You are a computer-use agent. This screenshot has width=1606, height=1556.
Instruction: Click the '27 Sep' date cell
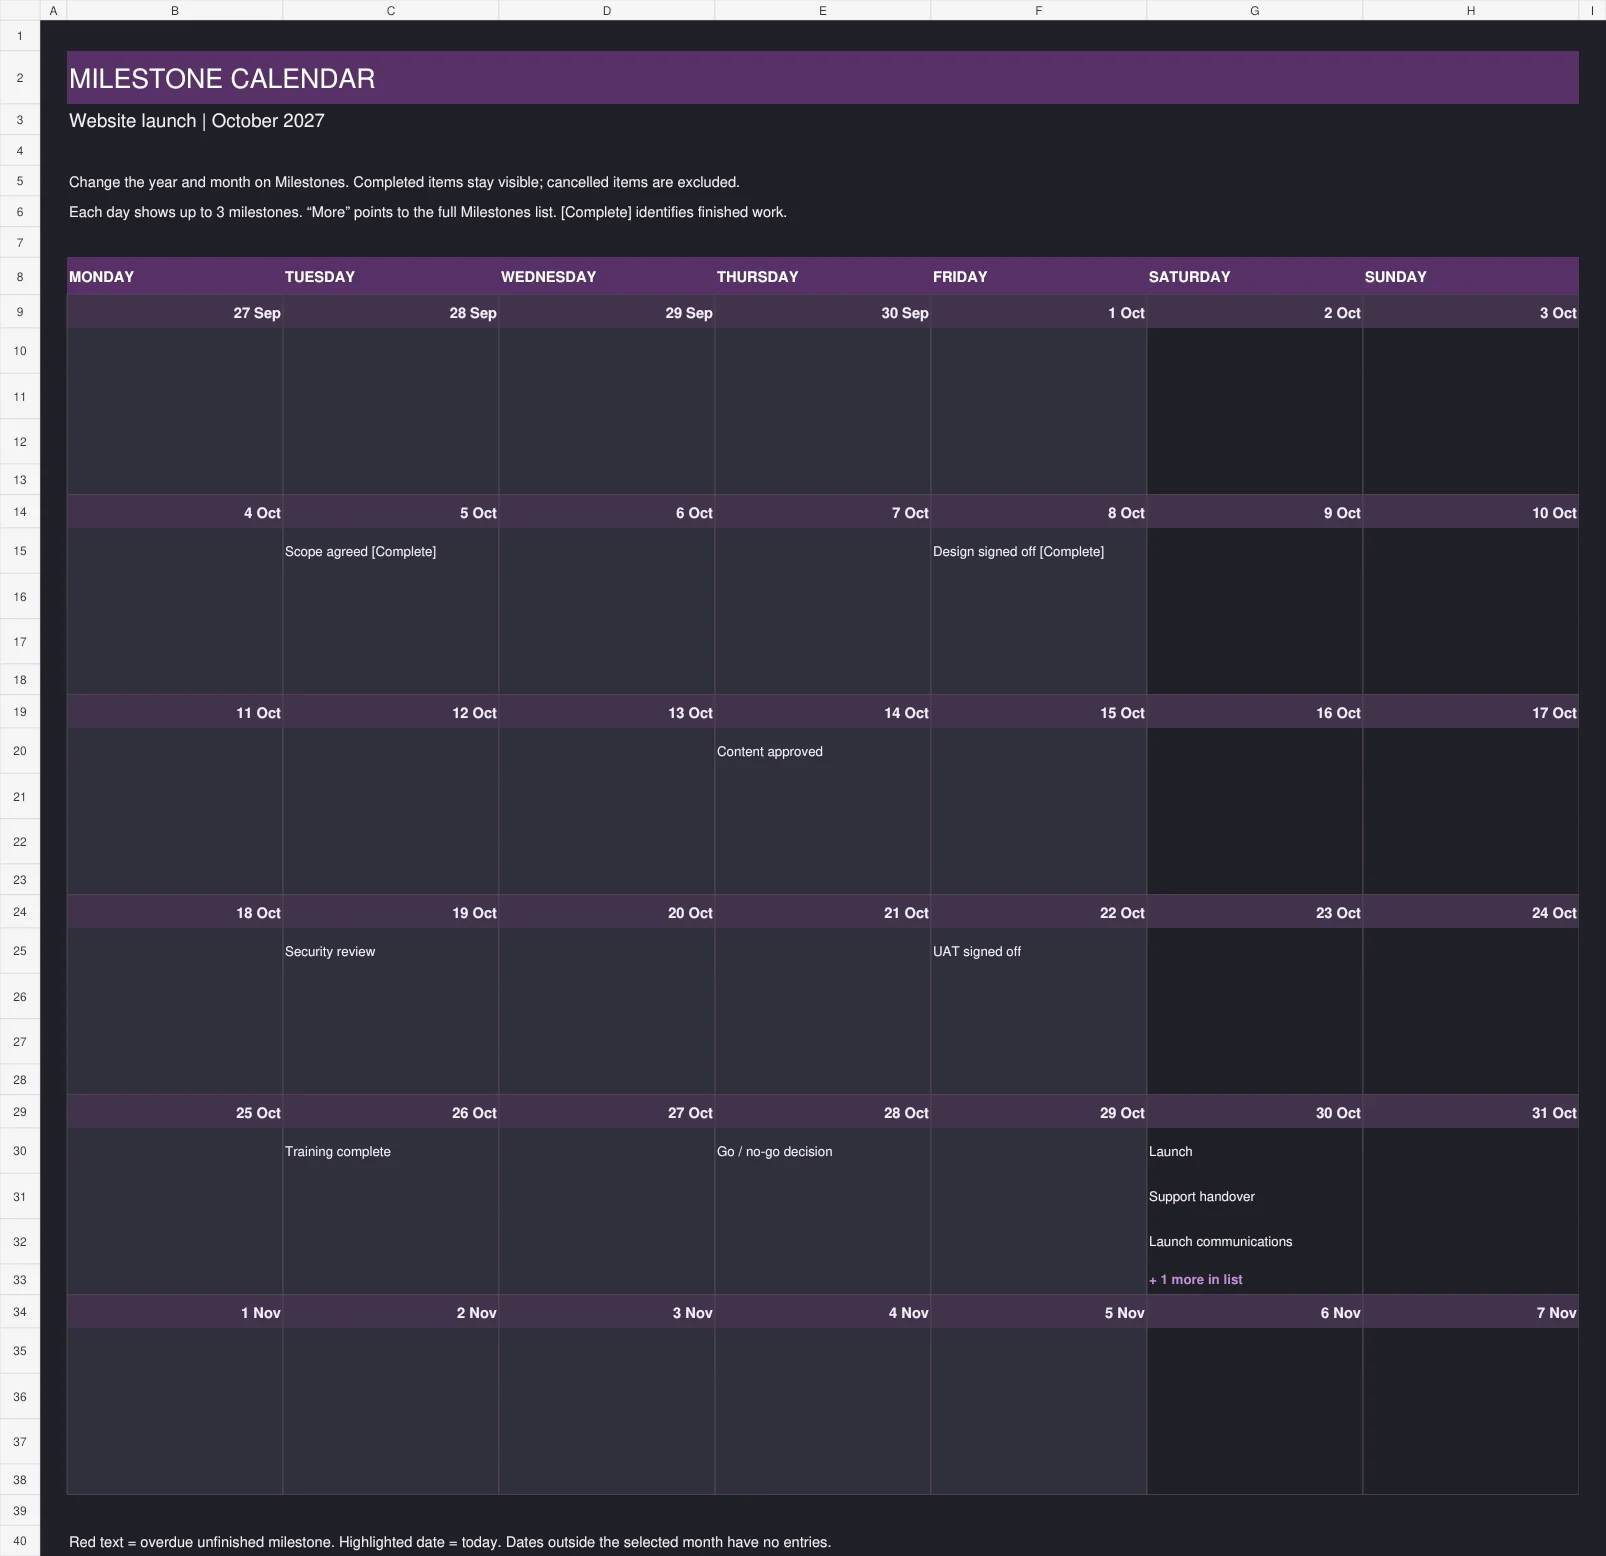pos(175,312)
